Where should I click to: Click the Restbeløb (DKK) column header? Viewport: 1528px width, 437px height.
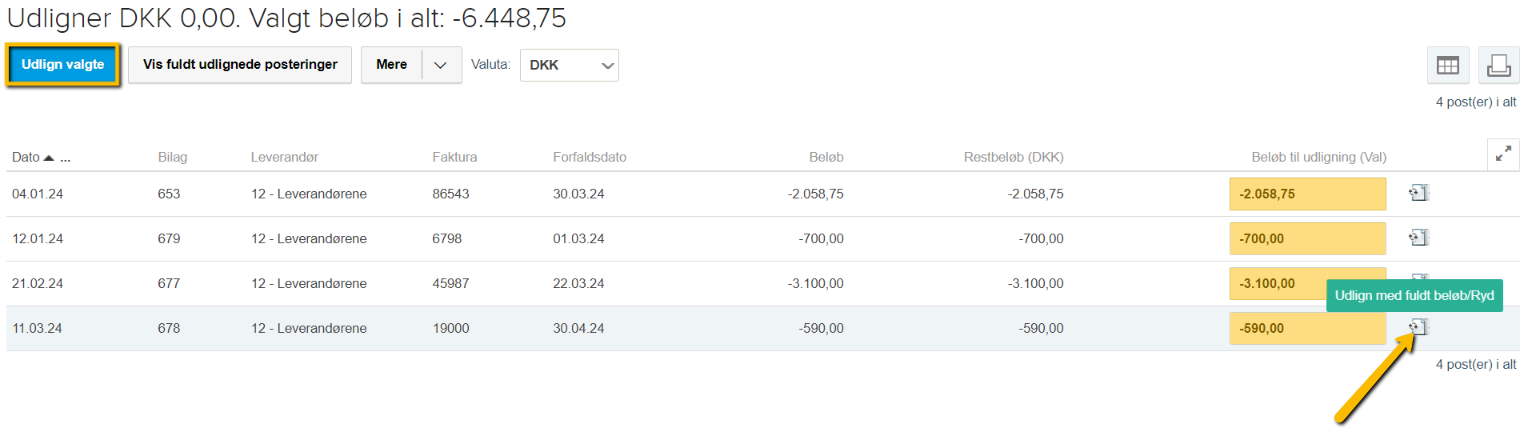1013,158
